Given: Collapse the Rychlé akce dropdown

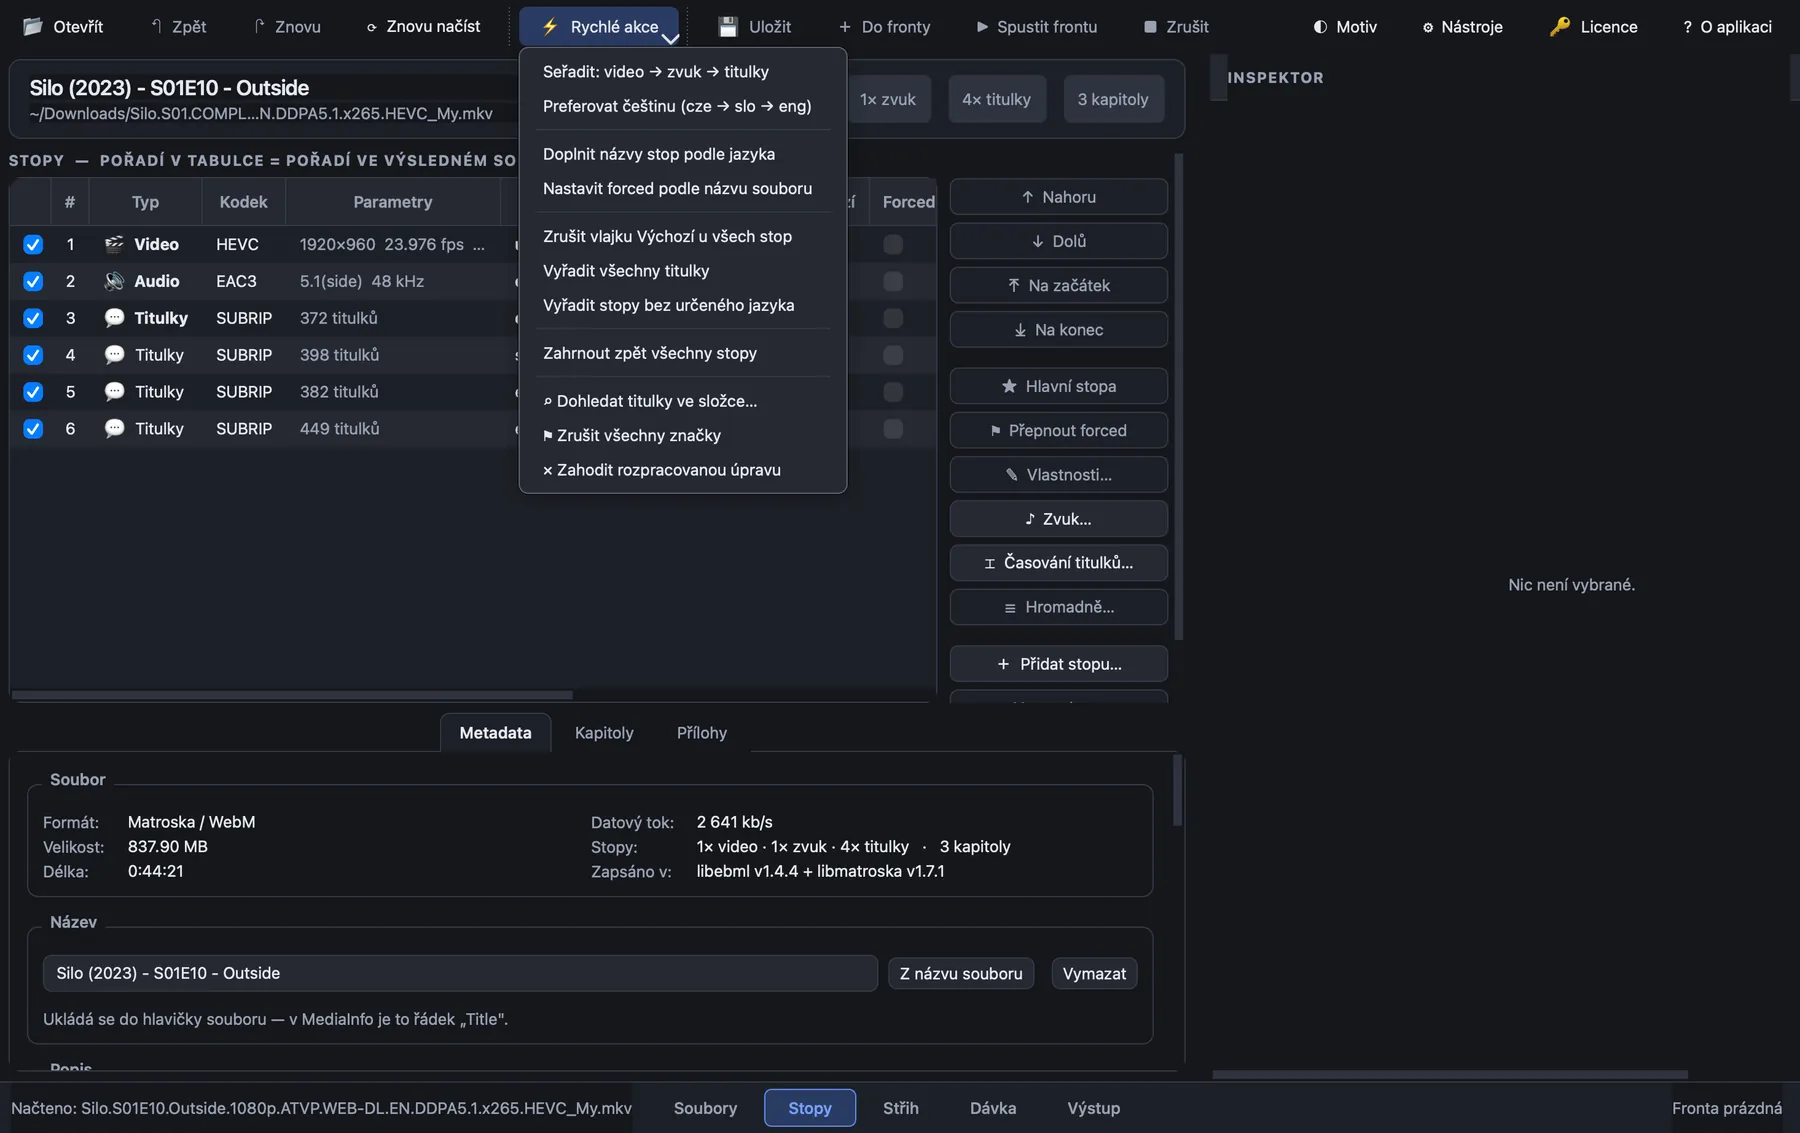Looking at the screenshot, I should pos(599,27).
